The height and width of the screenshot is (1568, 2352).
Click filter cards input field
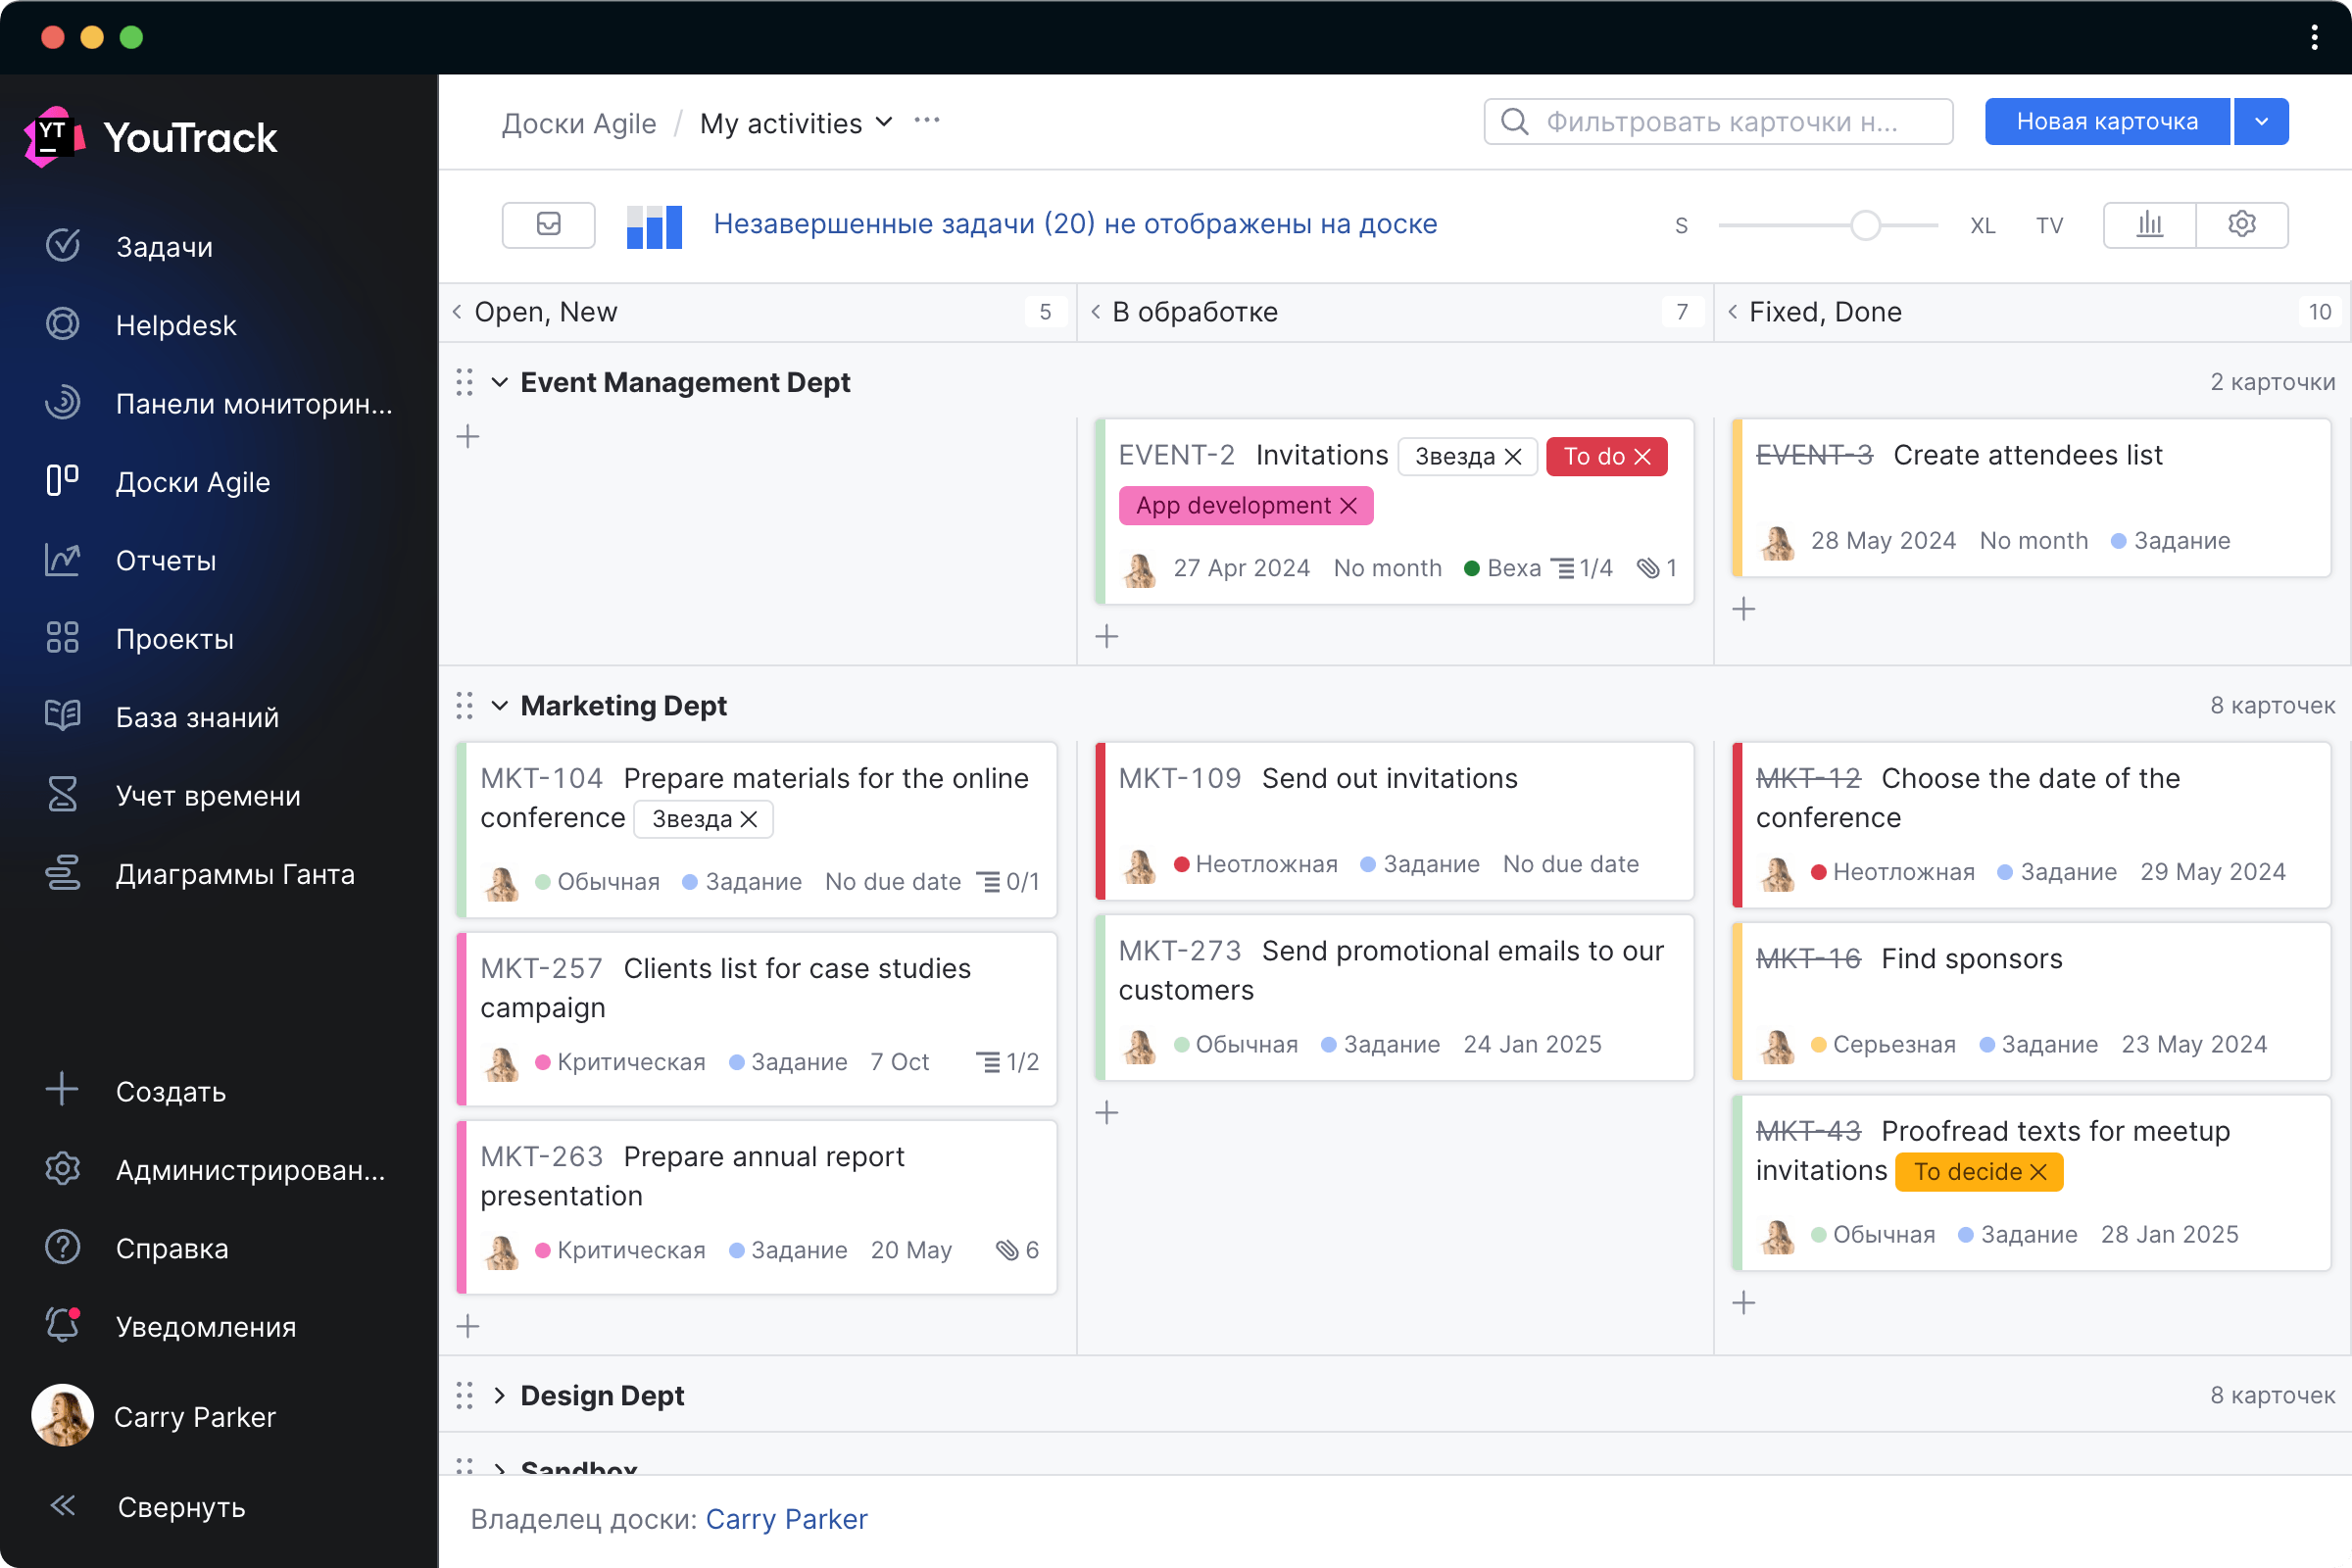point(1720,121)
